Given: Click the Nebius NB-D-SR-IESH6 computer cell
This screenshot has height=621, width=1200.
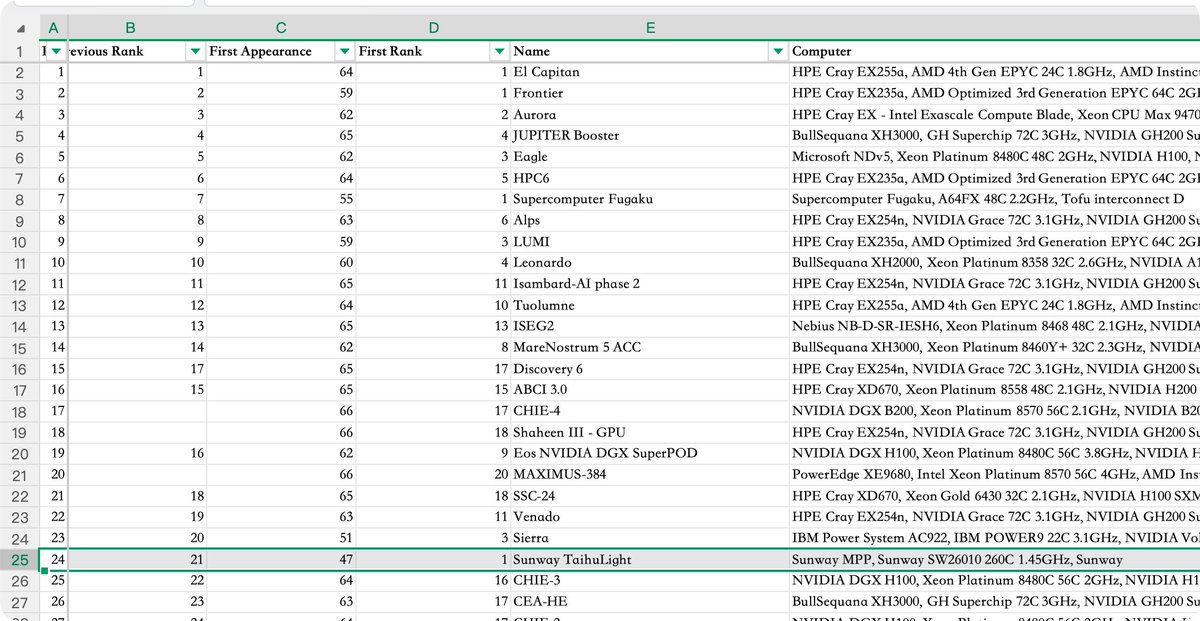Looking at the screenshot, I should click(x=994, y=326).
